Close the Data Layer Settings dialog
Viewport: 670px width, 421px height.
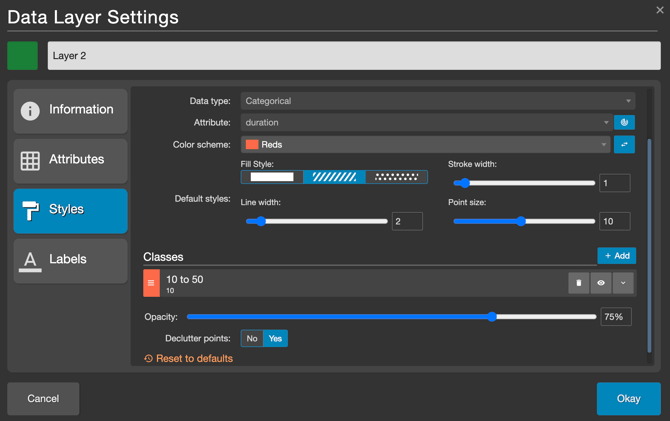[659, 10]
